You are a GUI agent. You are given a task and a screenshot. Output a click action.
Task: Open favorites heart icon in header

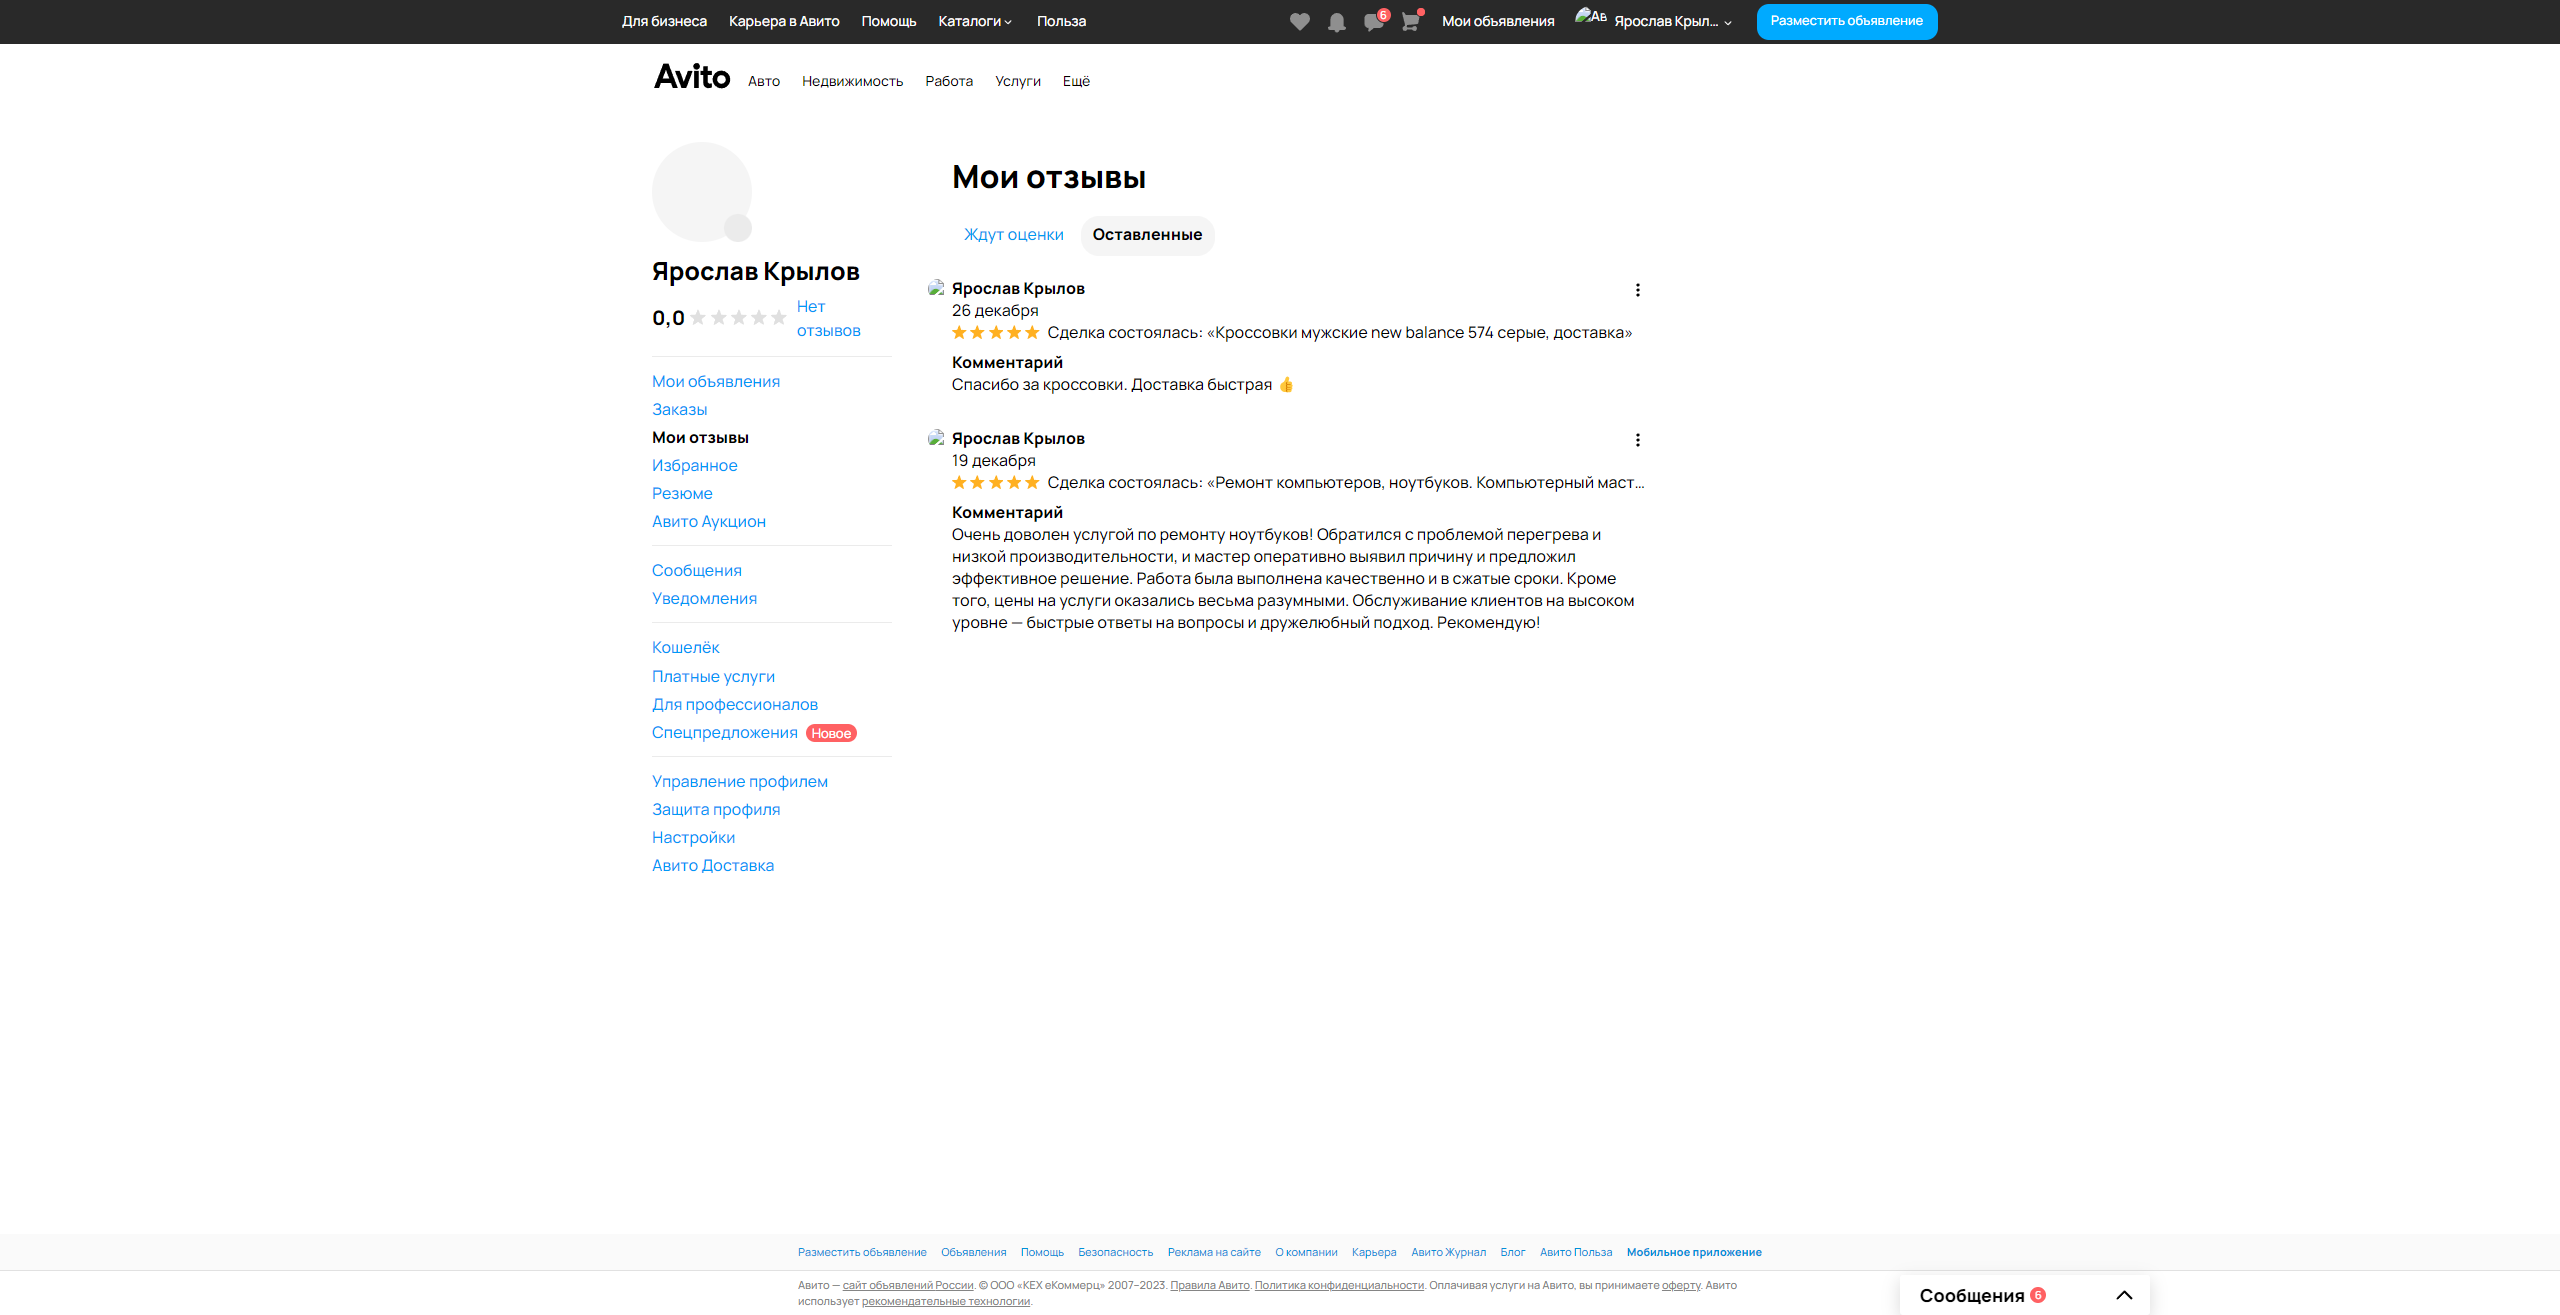point(1299,22)
